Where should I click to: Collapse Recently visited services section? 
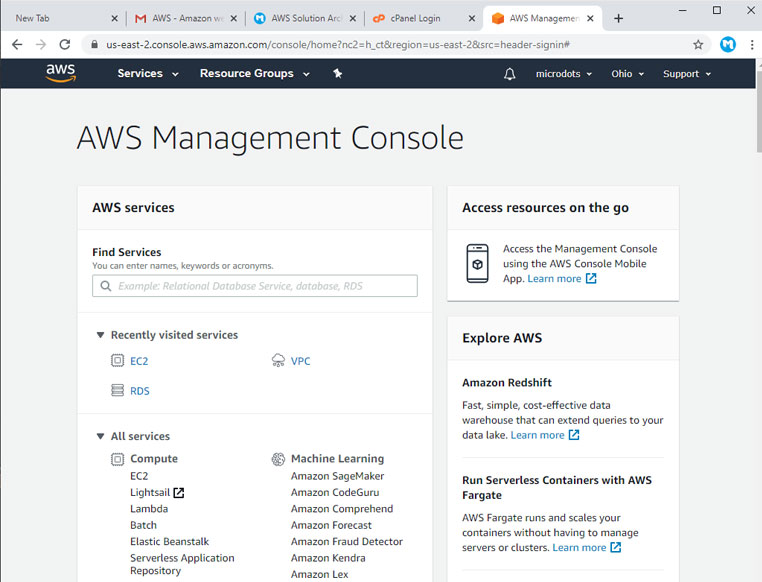[100, 335]
